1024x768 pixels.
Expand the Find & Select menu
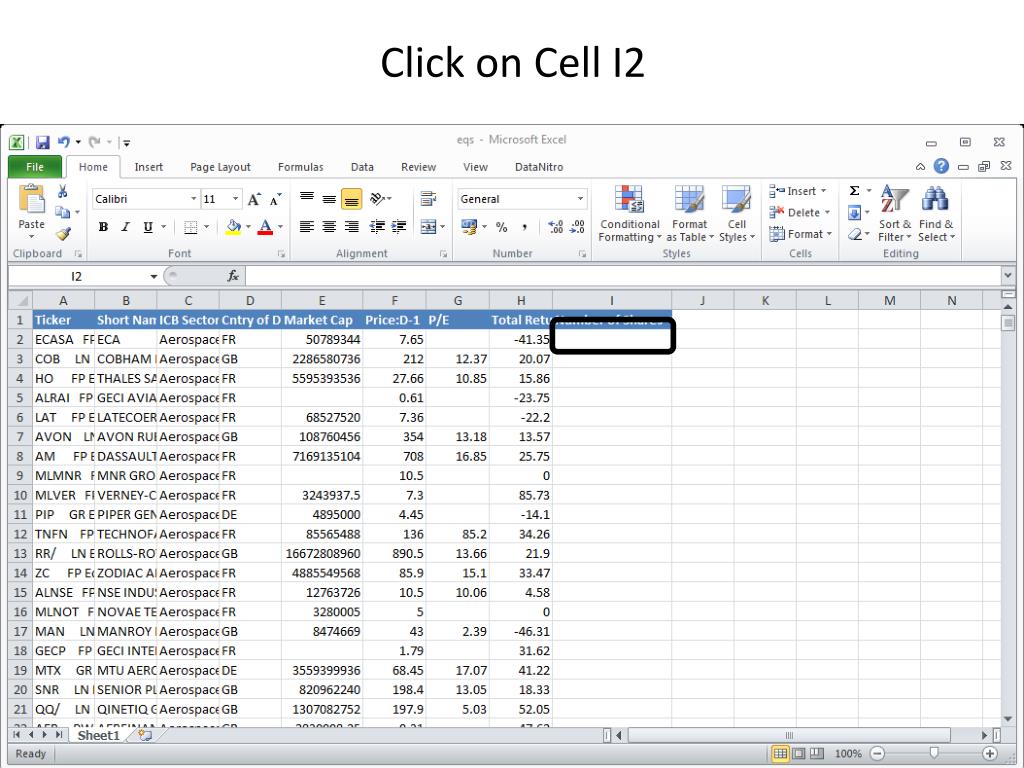936,214
